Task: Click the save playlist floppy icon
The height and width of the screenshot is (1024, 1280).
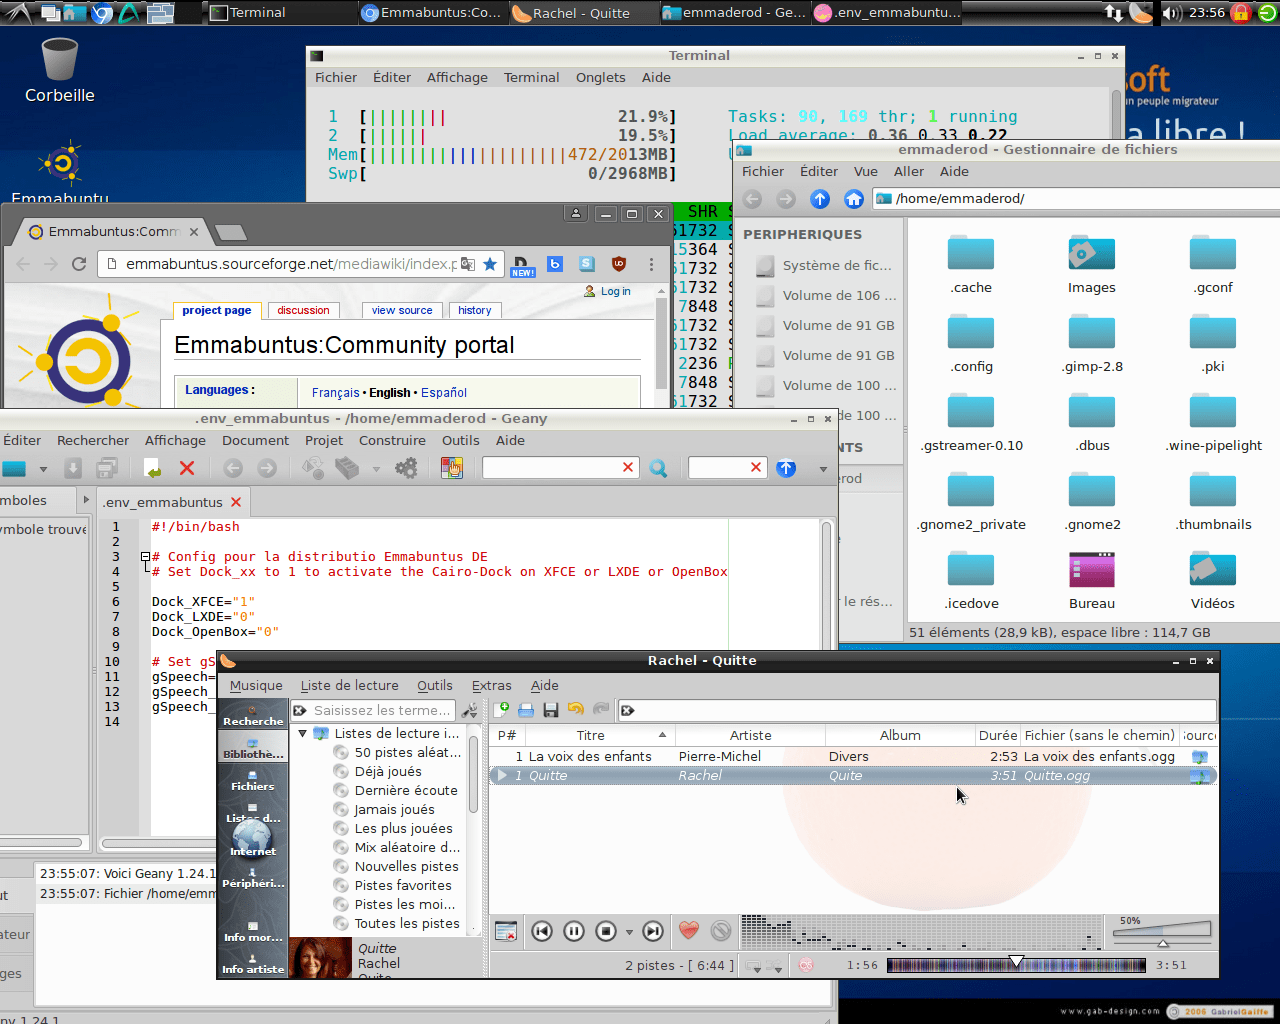Action: pyautogui.click(x=551, y=710)
